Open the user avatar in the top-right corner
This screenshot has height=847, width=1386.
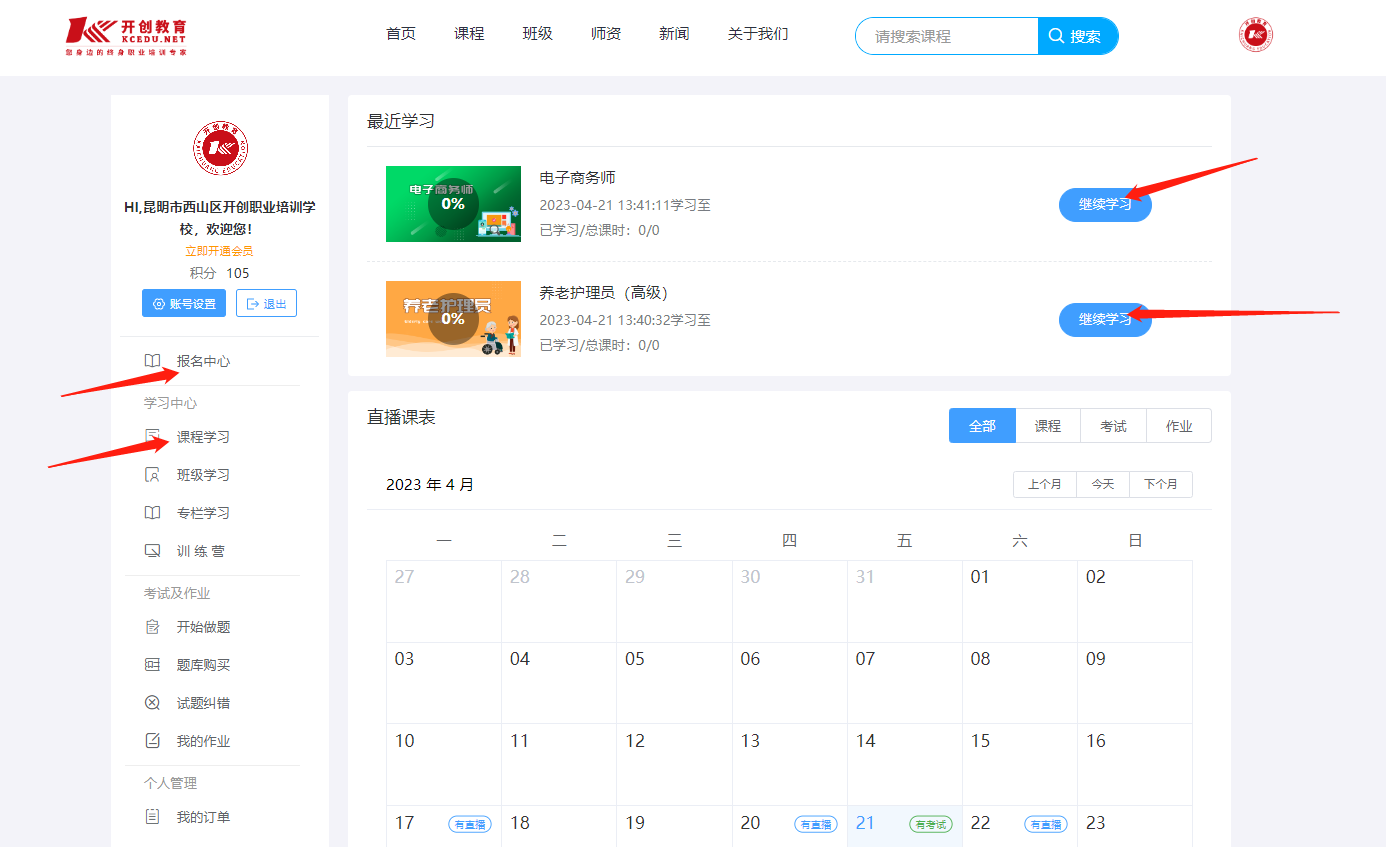click(1254, 35)
